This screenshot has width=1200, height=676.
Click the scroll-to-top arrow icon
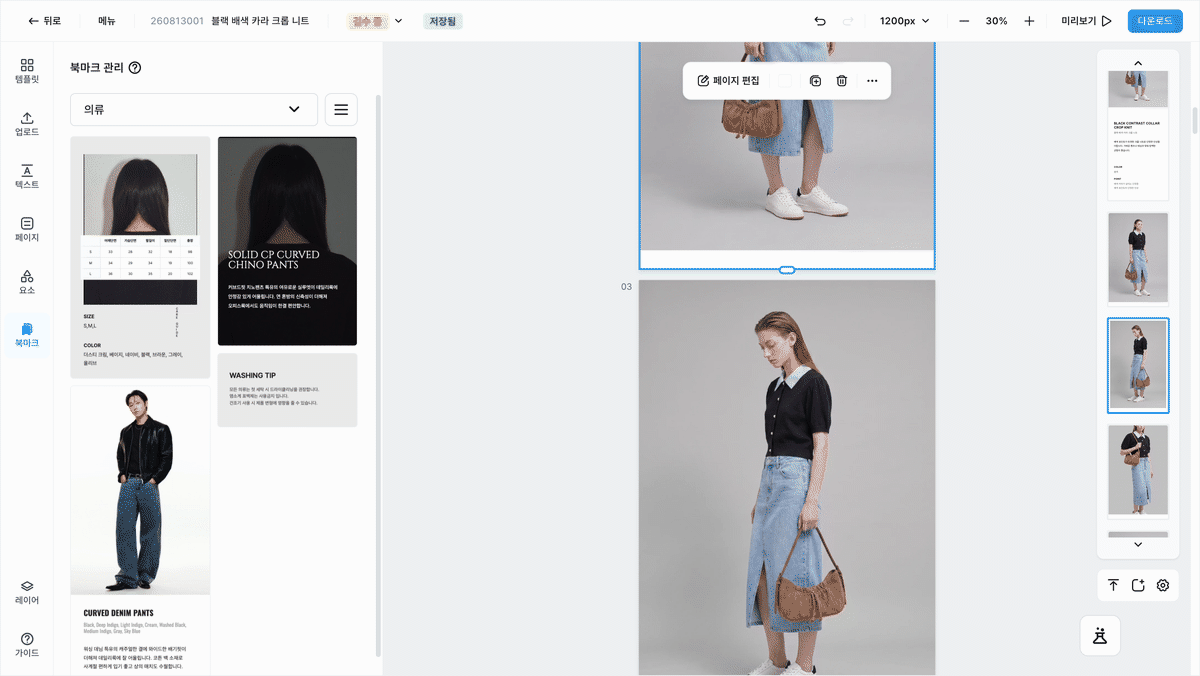tap(1113, 585)
